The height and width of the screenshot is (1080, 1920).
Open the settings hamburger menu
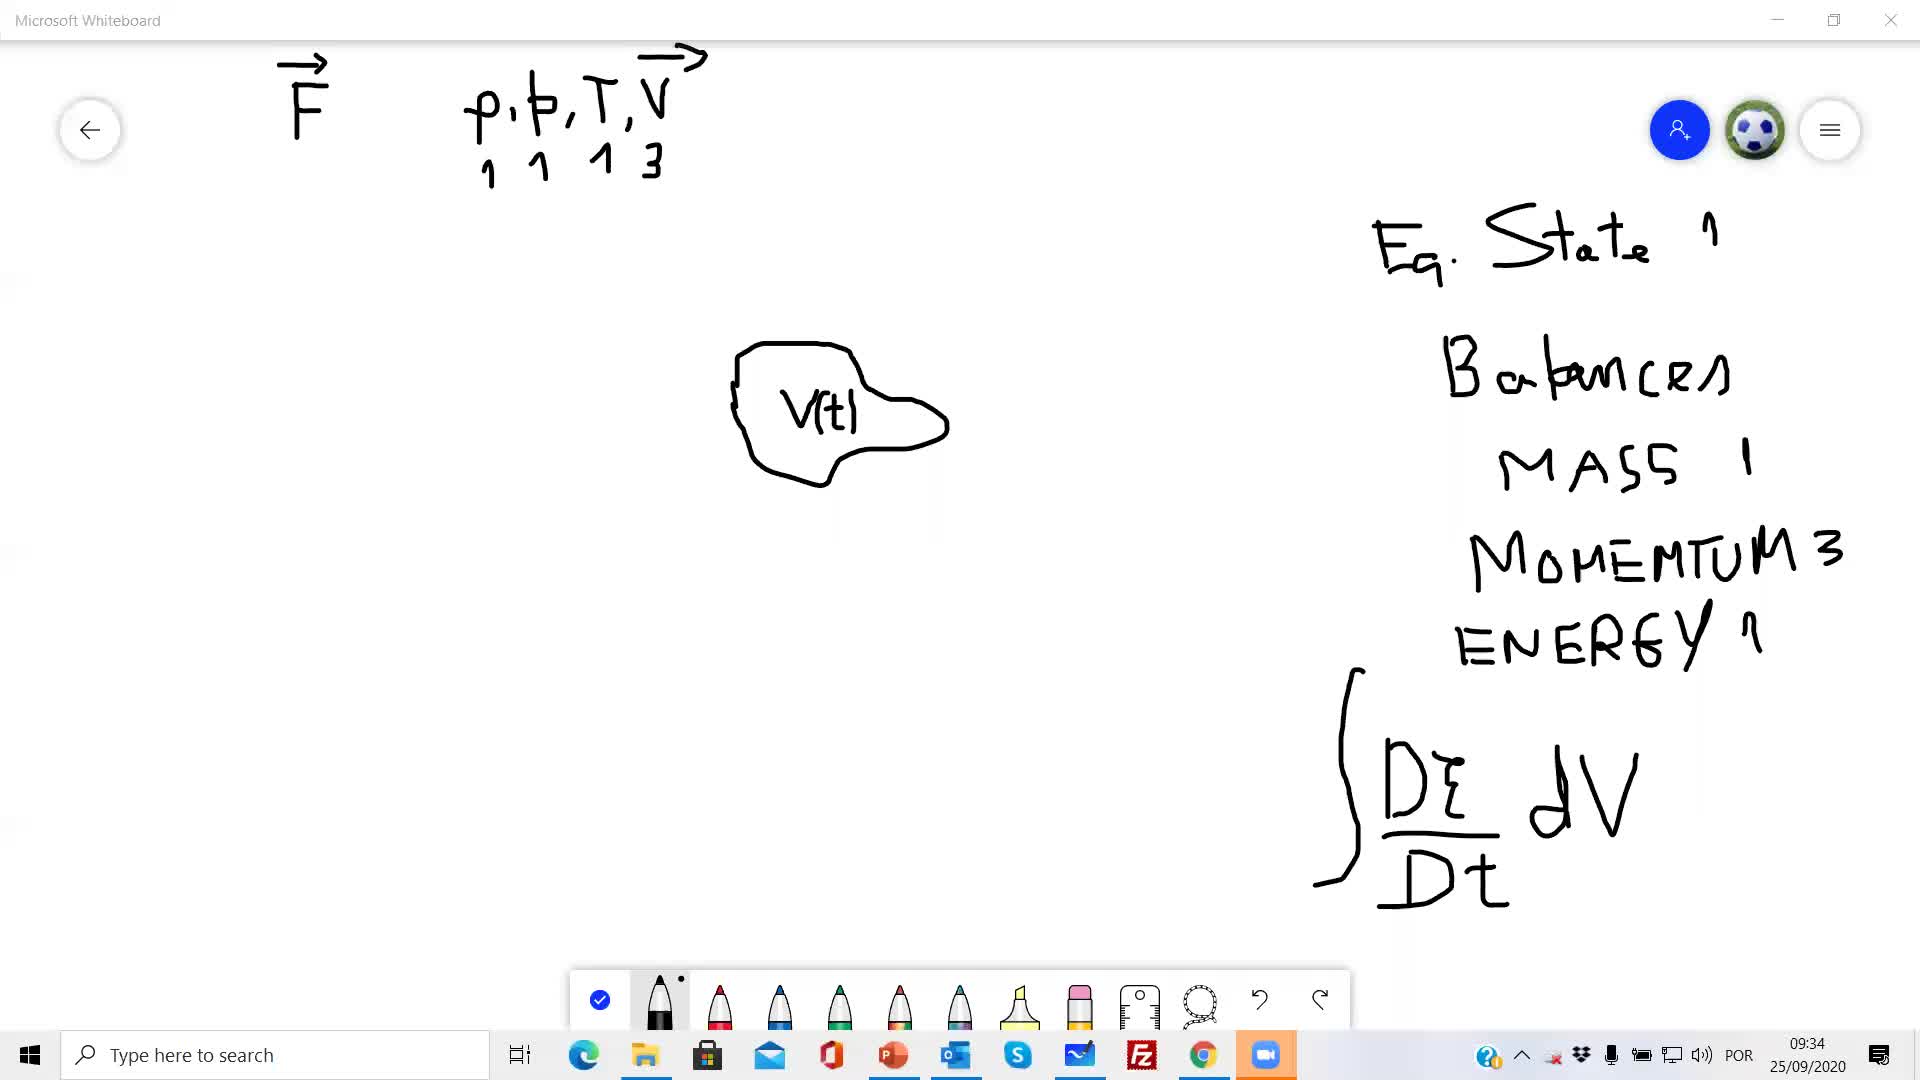point(1830,130)
